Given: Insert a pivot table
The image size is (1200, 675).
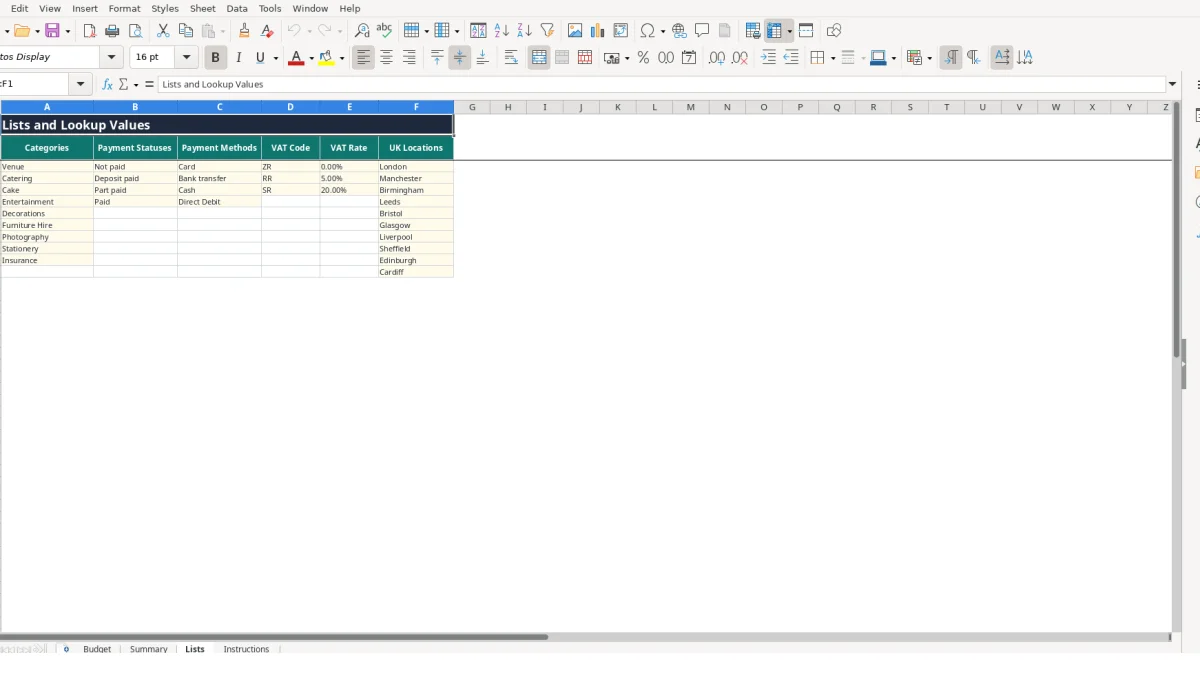Looking at the screenshot, I should click(621, 31).
